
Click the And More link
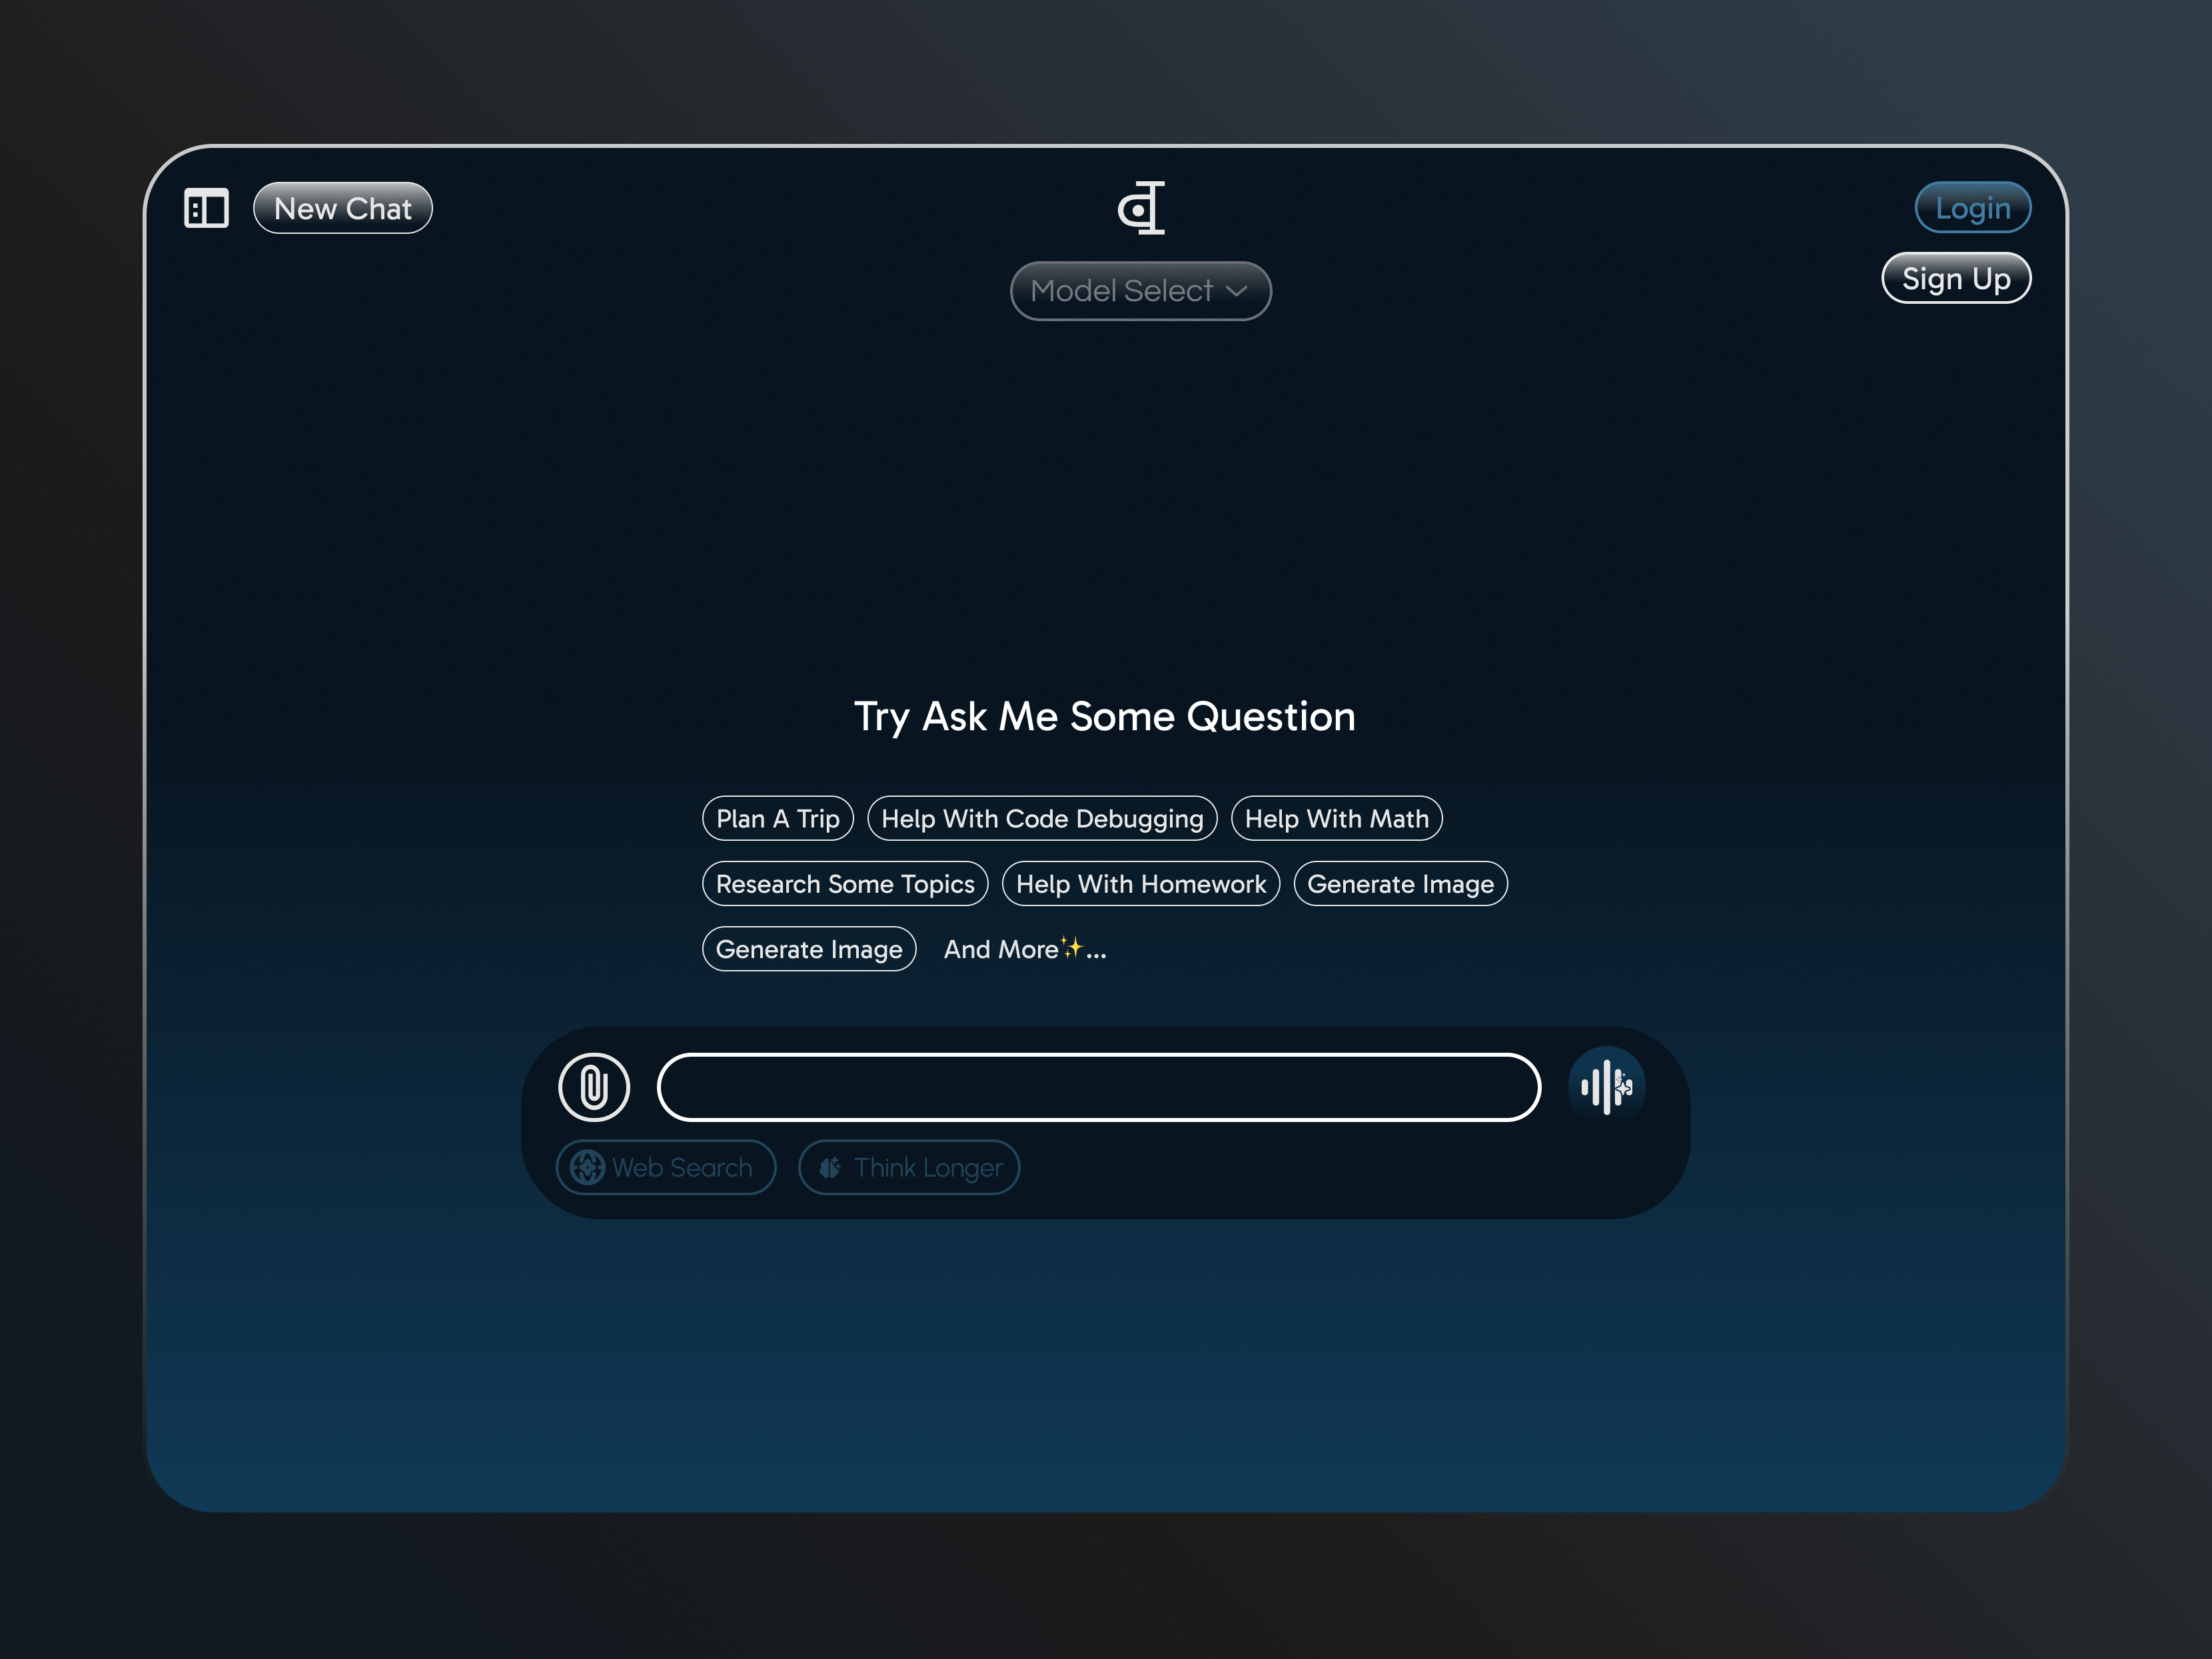(1025, 949)
